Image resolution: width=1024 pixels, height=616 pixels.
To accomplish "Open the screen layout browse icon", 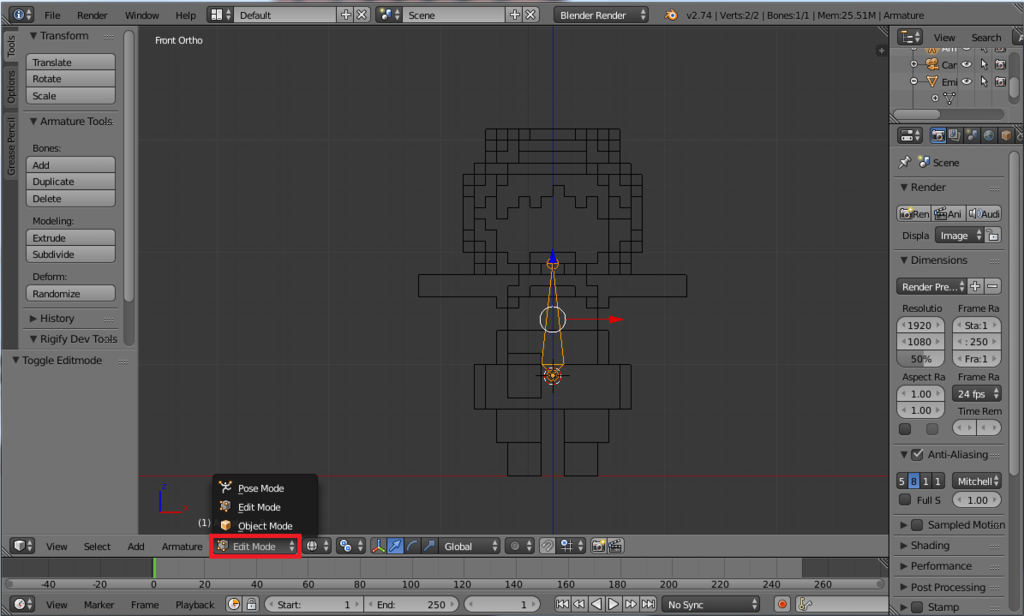I will click(x=221, y=15).
